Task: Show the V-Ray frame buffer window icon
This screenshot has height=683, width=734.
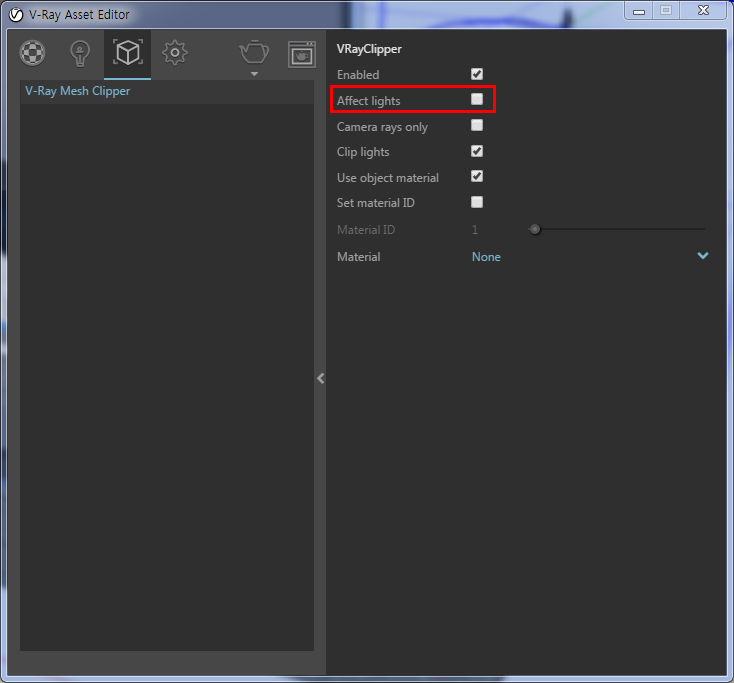Action: (301, 54)
